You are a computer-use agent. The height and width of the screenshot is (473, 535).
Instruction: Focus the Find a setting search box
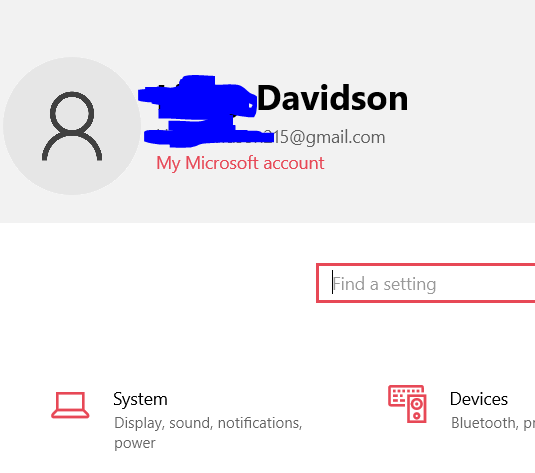pyautogui.click(x=425, y=283)
